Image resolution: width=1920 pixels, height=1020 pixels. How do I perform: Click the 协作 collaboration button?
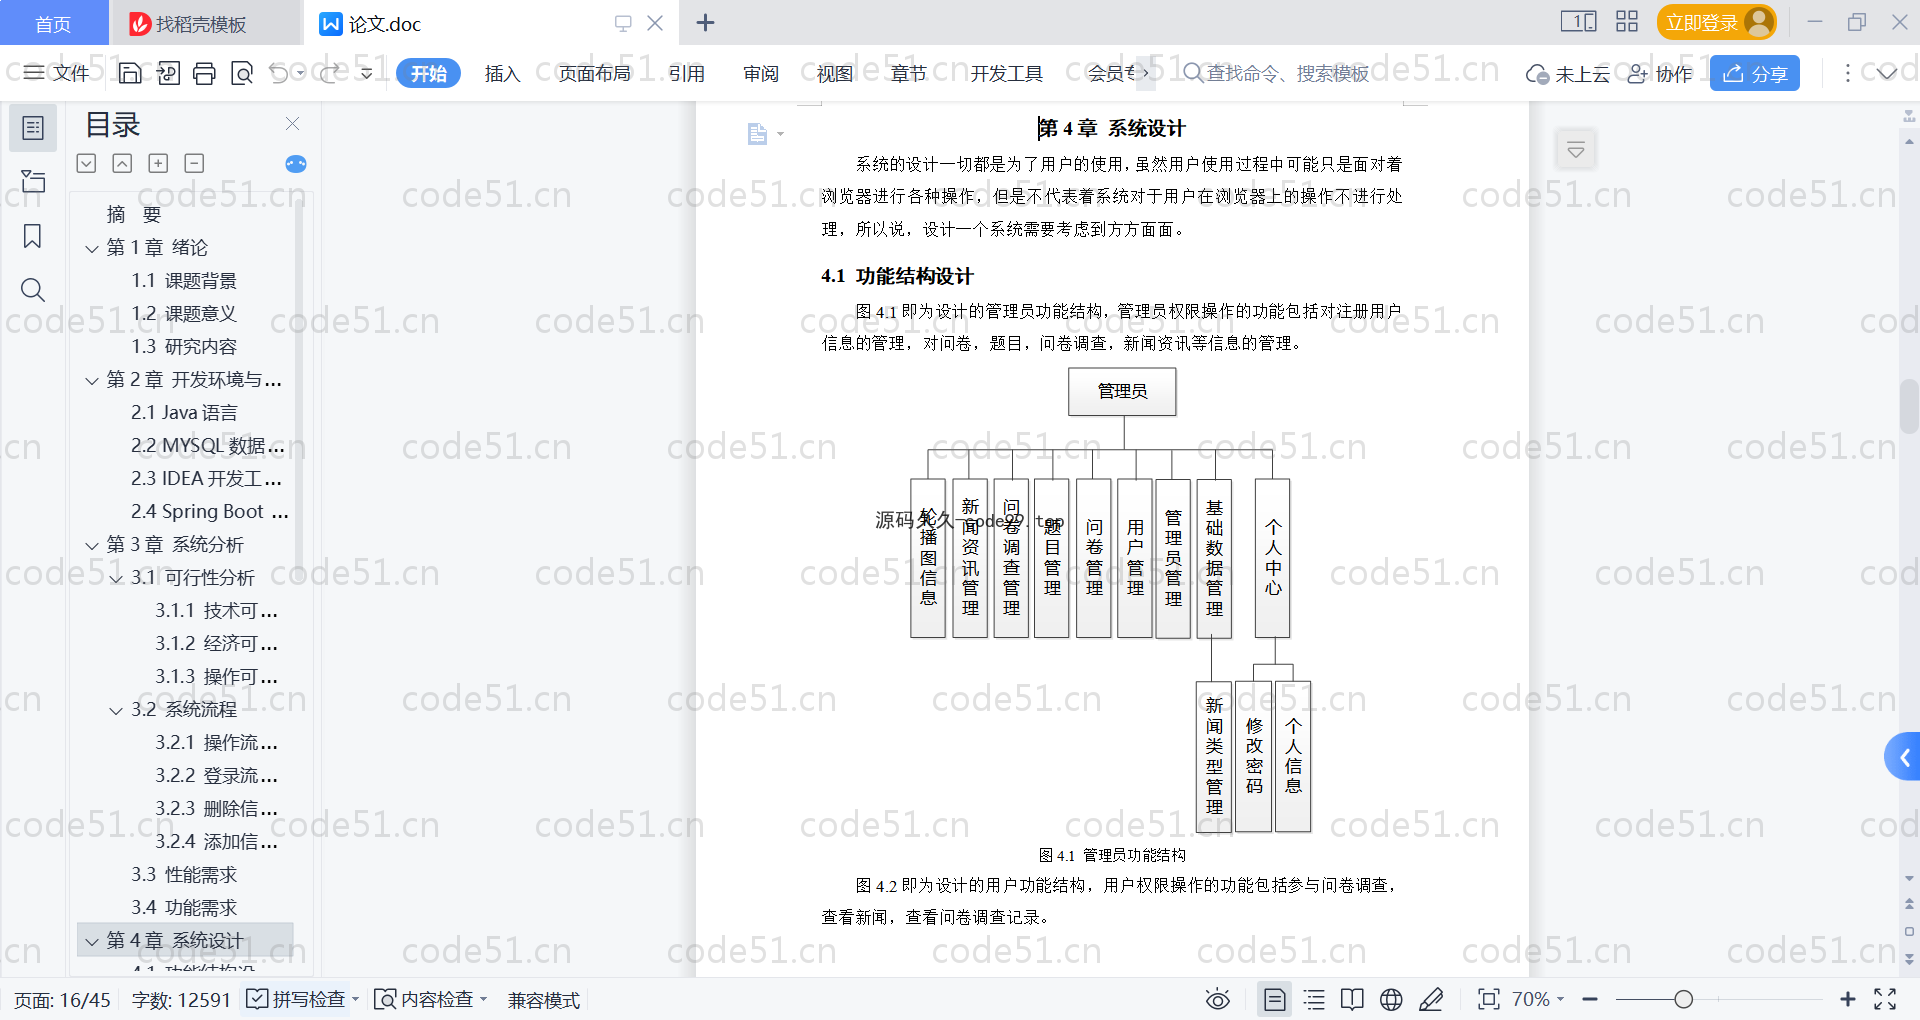coord(1660,74)
